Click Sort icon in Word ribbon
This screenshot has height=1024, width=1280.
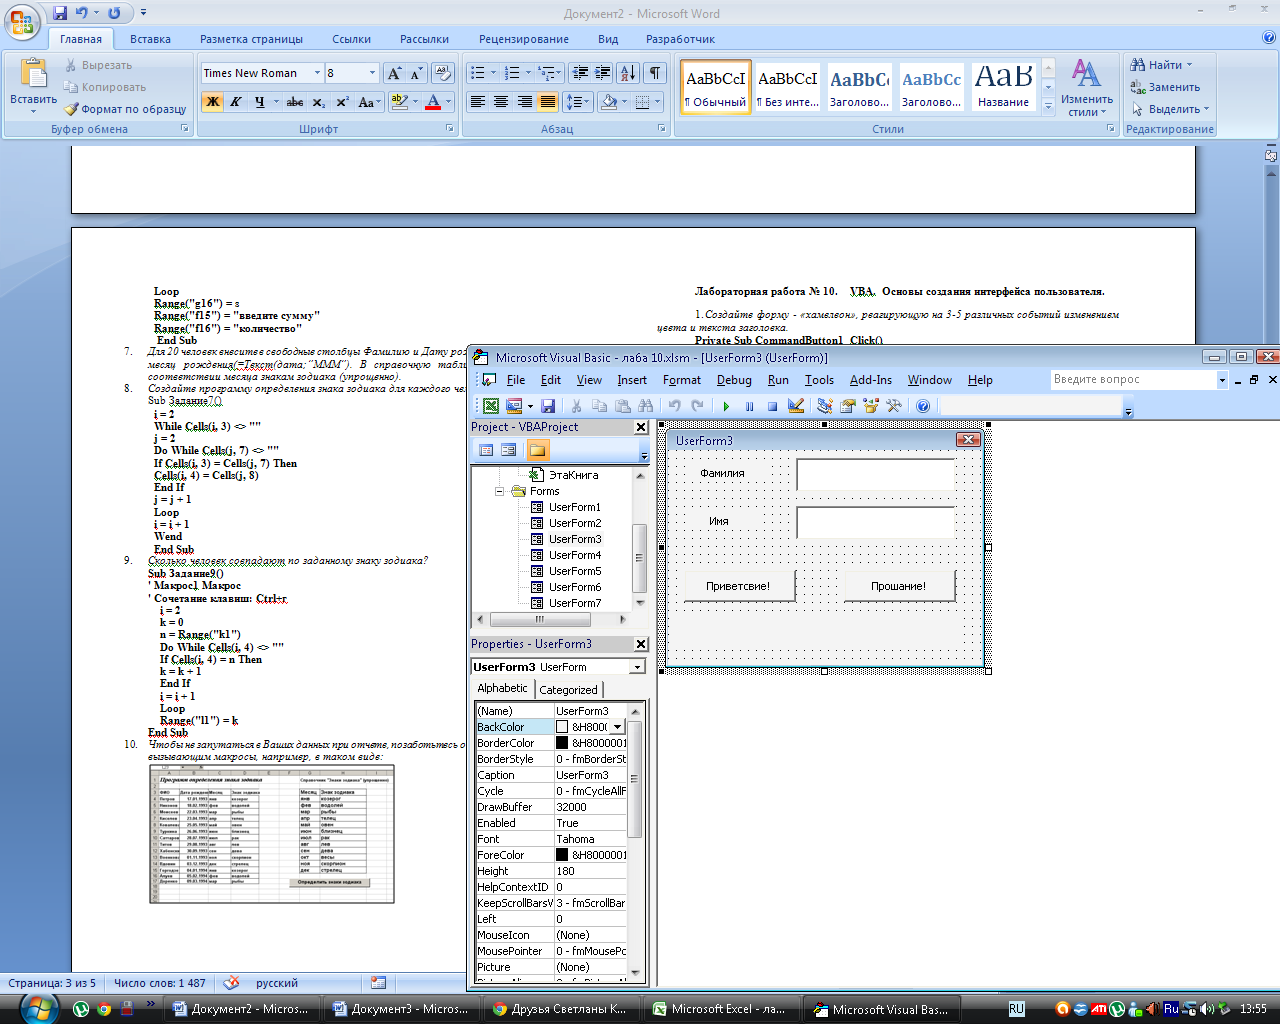(x=628, y=73)
